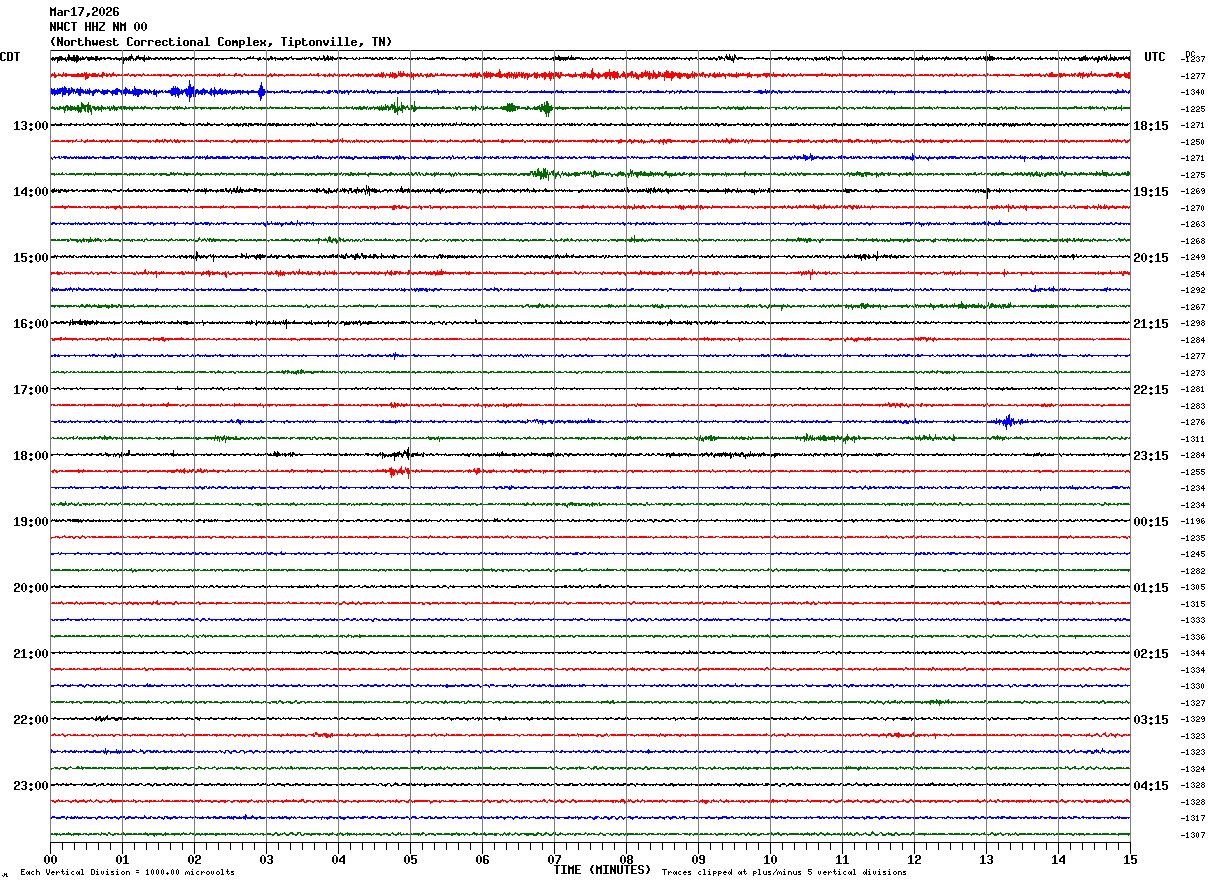Select the 17:00 CDT time label
This screenshot has width=1210, height=886.
(x=31, y=390)
